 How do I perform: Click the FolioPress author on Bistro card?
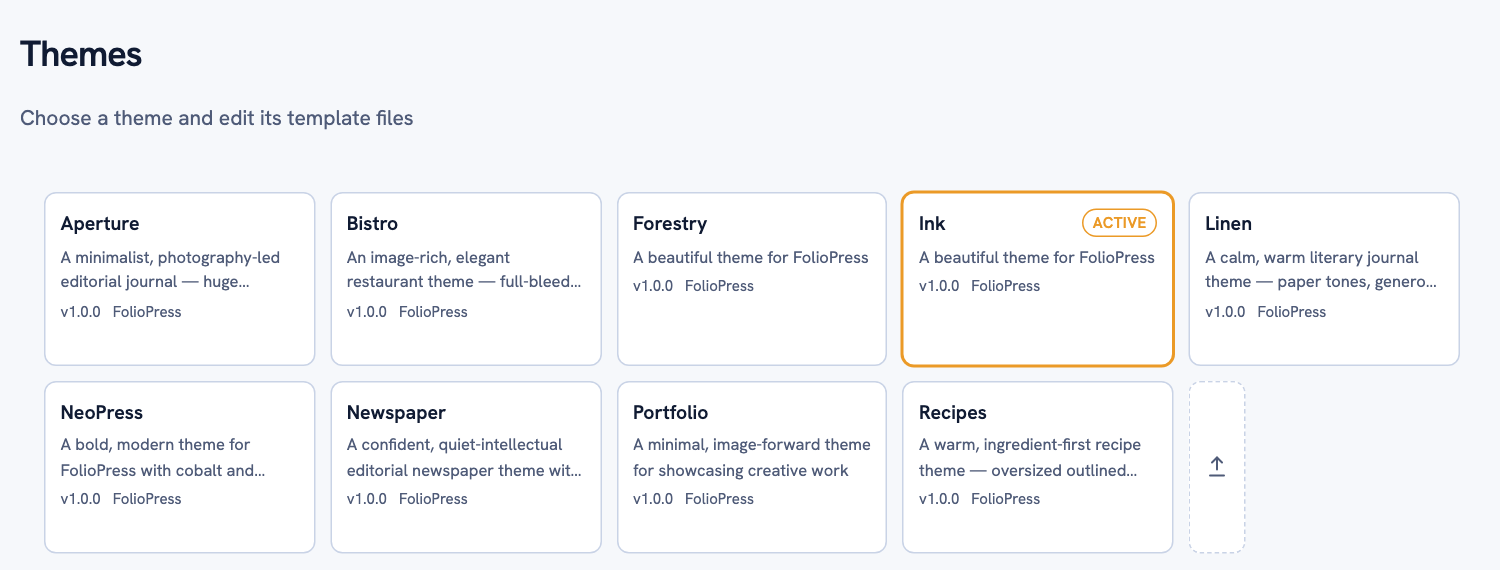[x=433, y=312]
